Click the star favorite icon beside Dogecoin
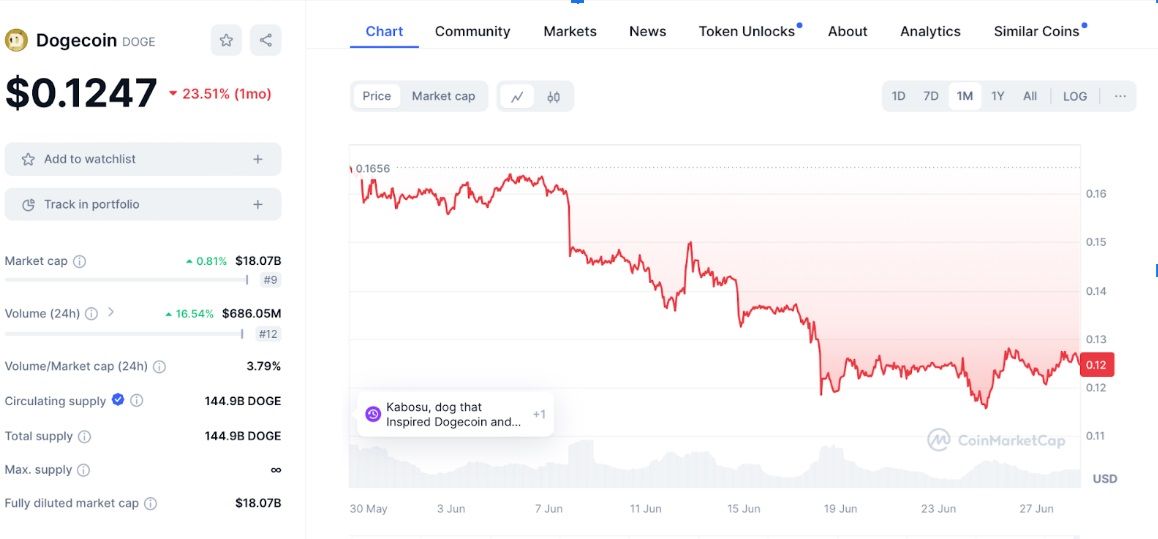This screenshot has width=1158, height=539. [x=226, y=40]
